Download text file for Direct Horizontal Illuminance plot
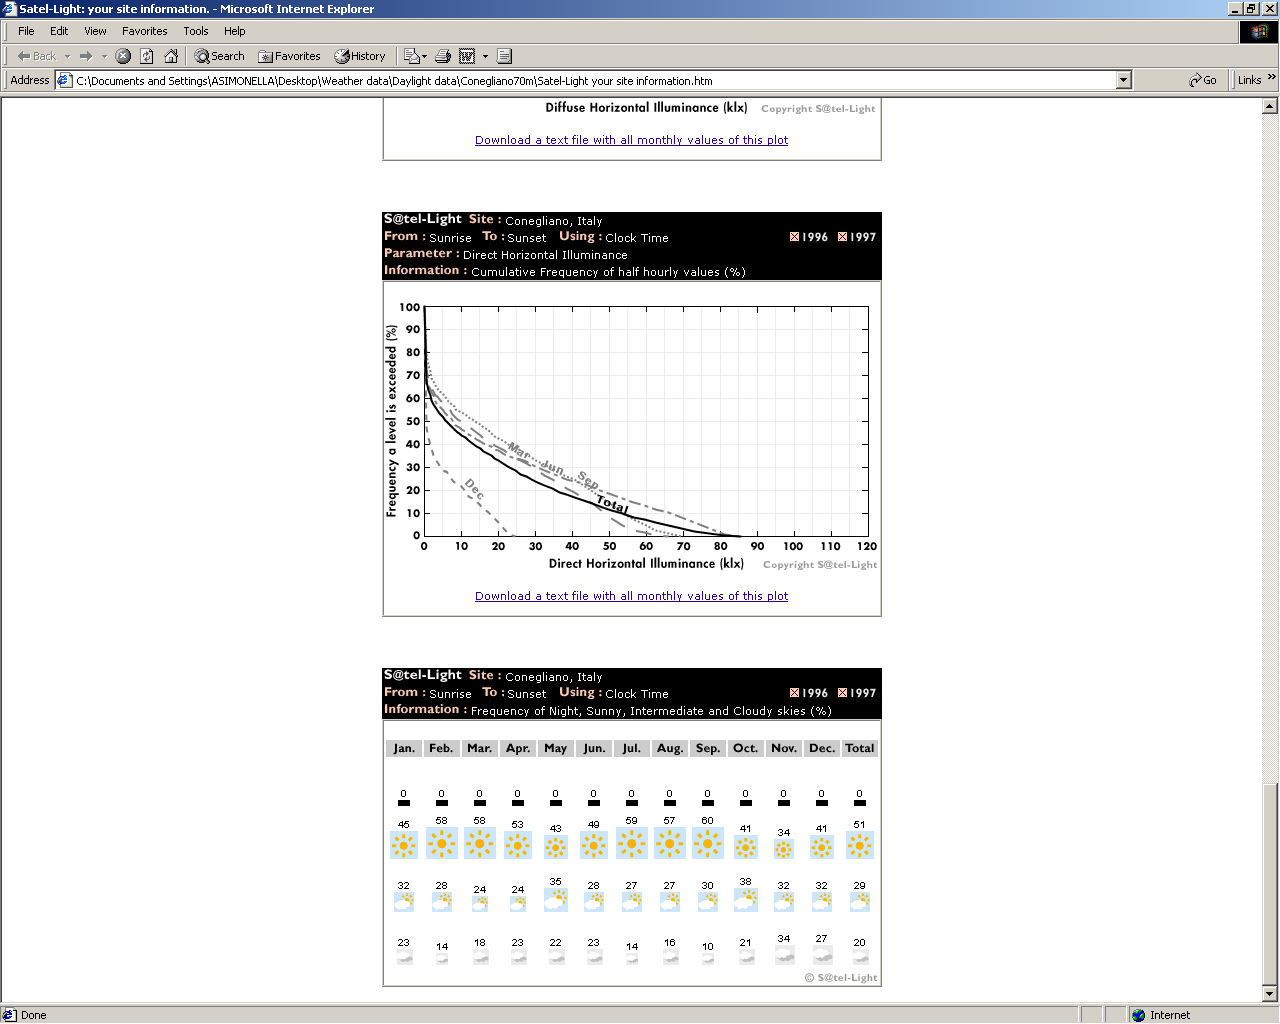 tap(631, 596)
